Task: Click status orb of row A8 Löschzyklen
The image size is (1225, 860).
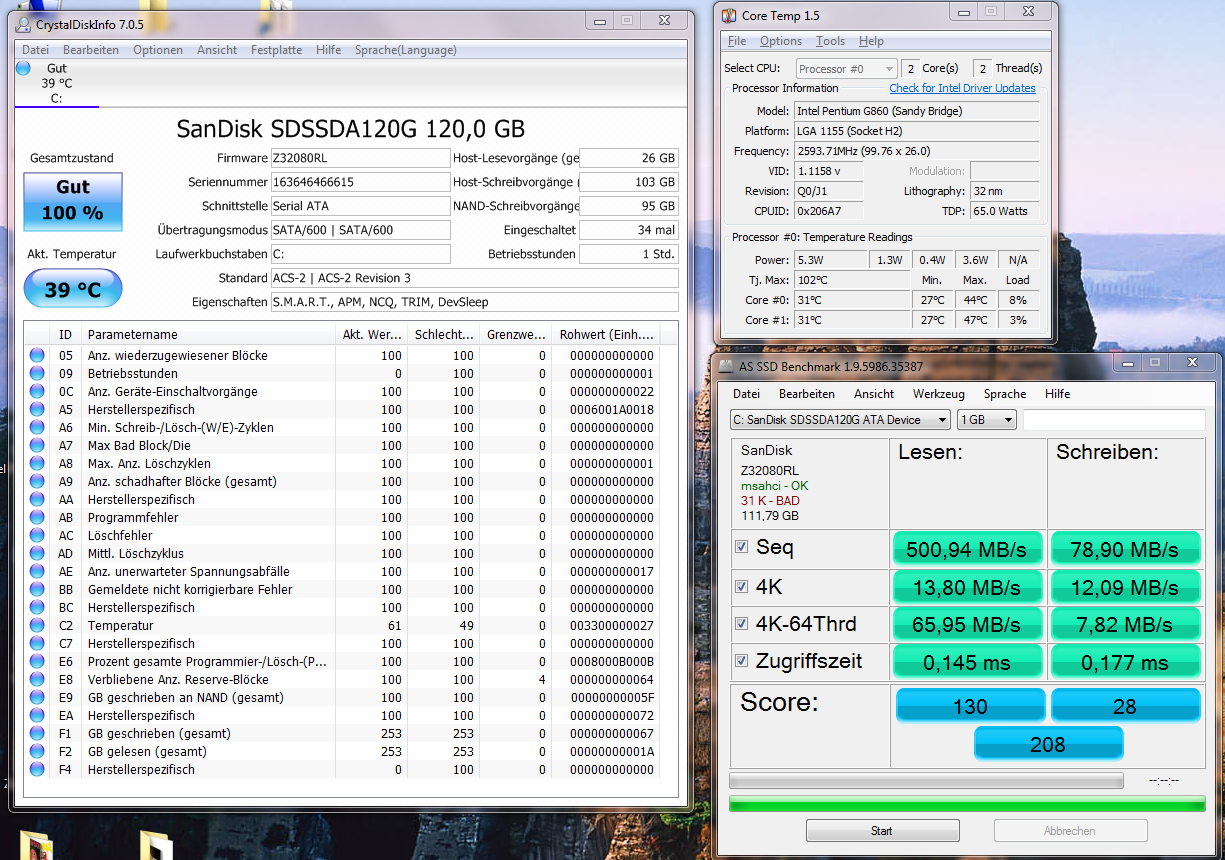Action: point(37,463)
